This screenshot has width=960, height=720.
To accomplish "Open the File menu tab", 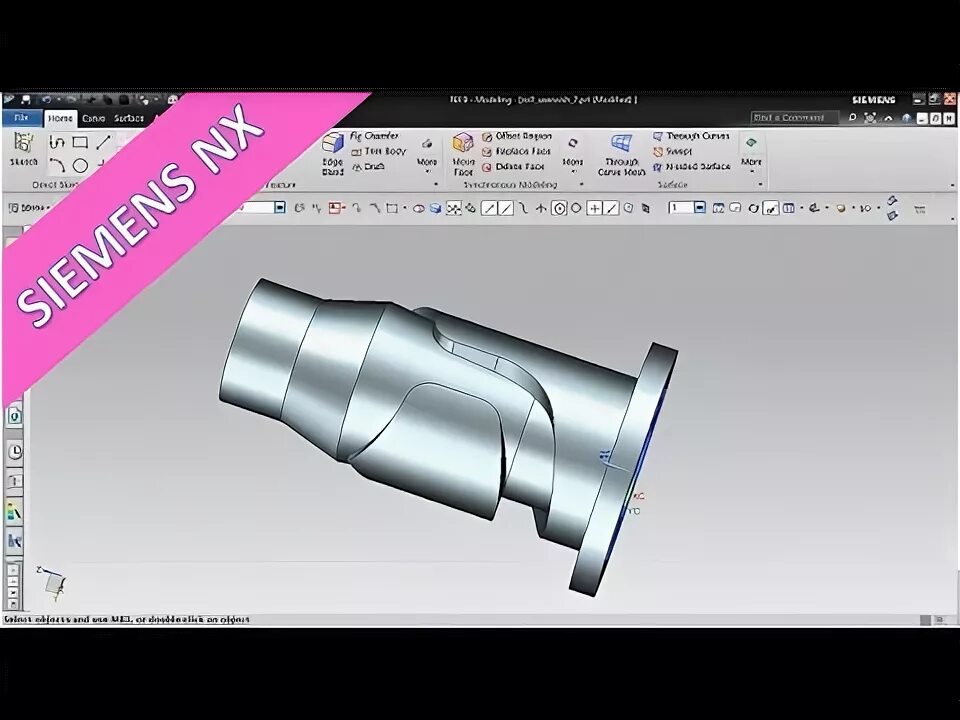I will 21,118.
